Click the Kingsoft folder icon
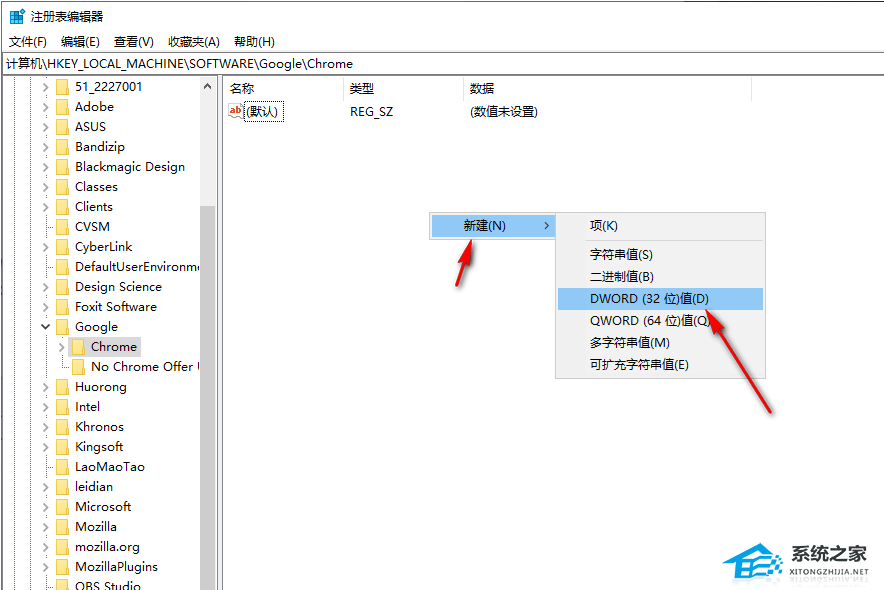The image size is (884, 590). coord(63,447)
